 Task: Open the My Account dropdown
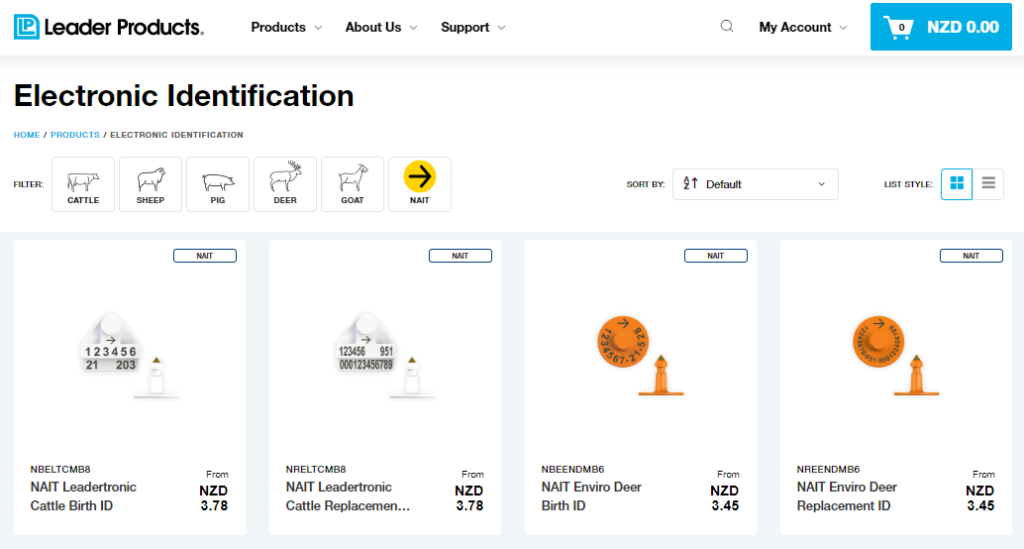pyautogui.click(x=803, y=27)
